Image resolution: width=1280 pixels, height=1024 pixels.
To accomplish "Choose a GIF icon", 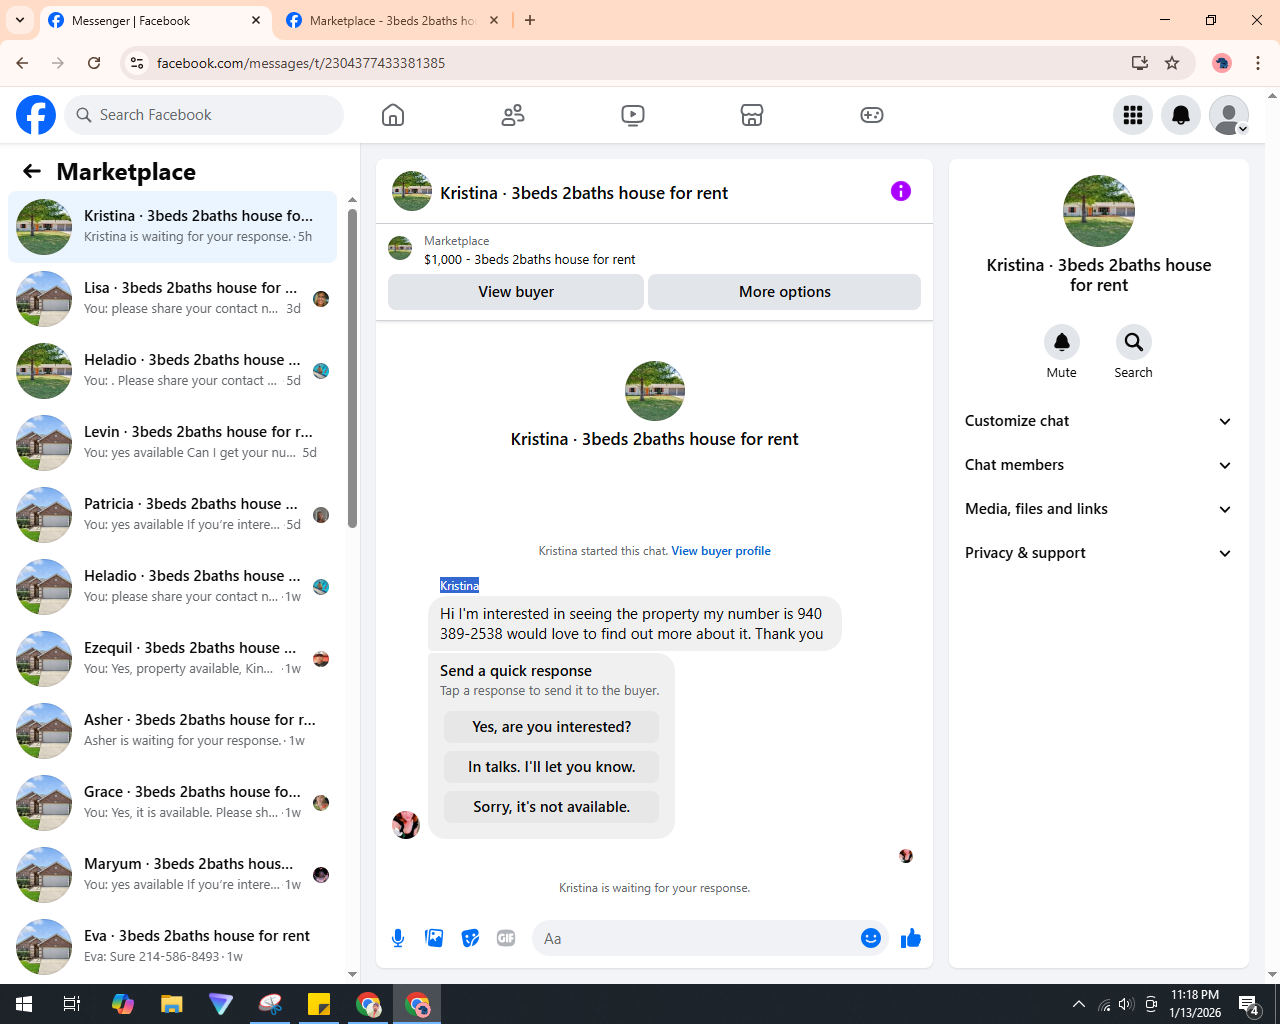I will click(x=506, y=938).
